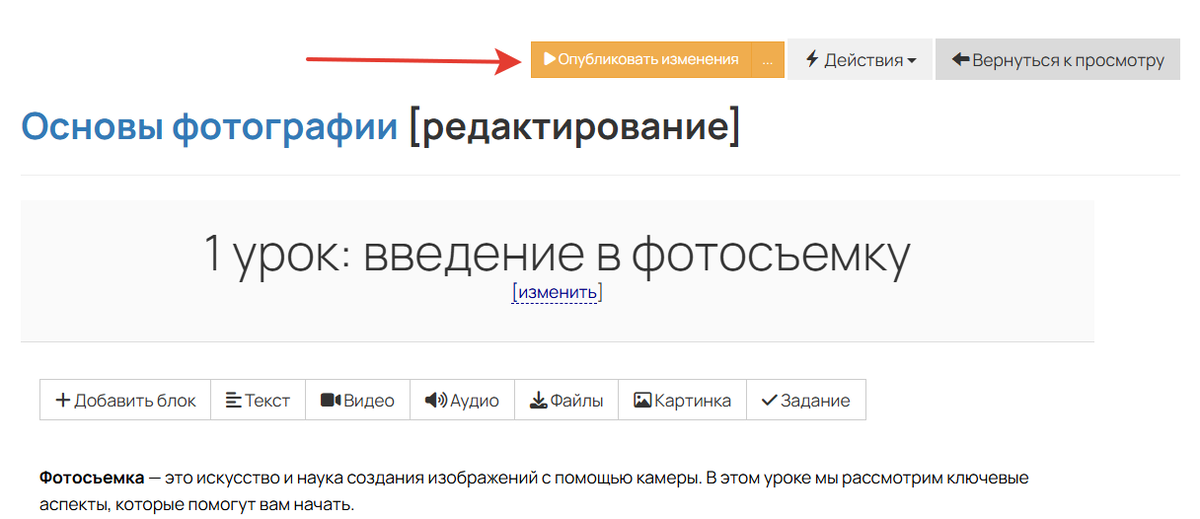Click the paragraph starting with Фотосьемка
The height and width of the screenshot is (519, 1200).
[534, 490]
